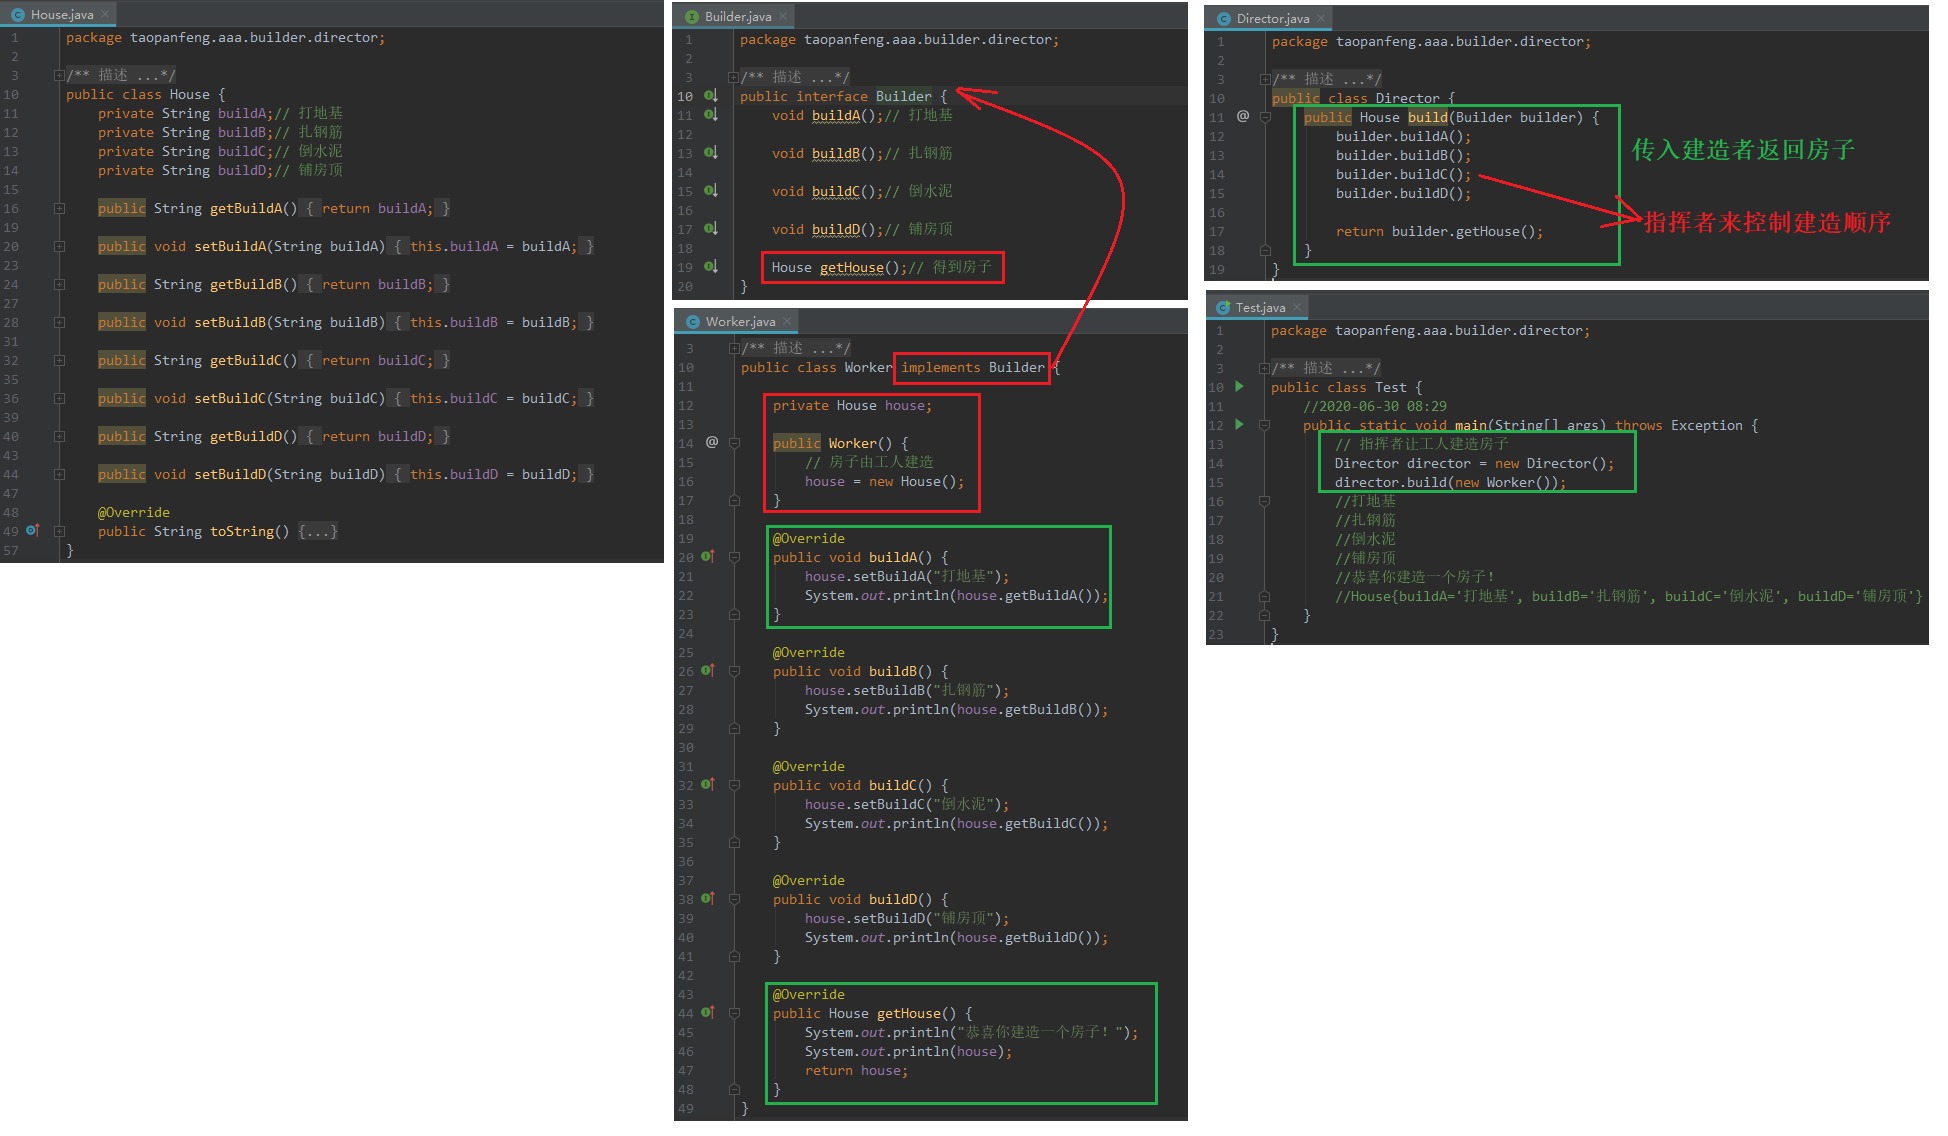Click gutter implementation icon next to buildD() in Builder.java
Screen dimensions: 1948x1136
[x=710, y=229]
